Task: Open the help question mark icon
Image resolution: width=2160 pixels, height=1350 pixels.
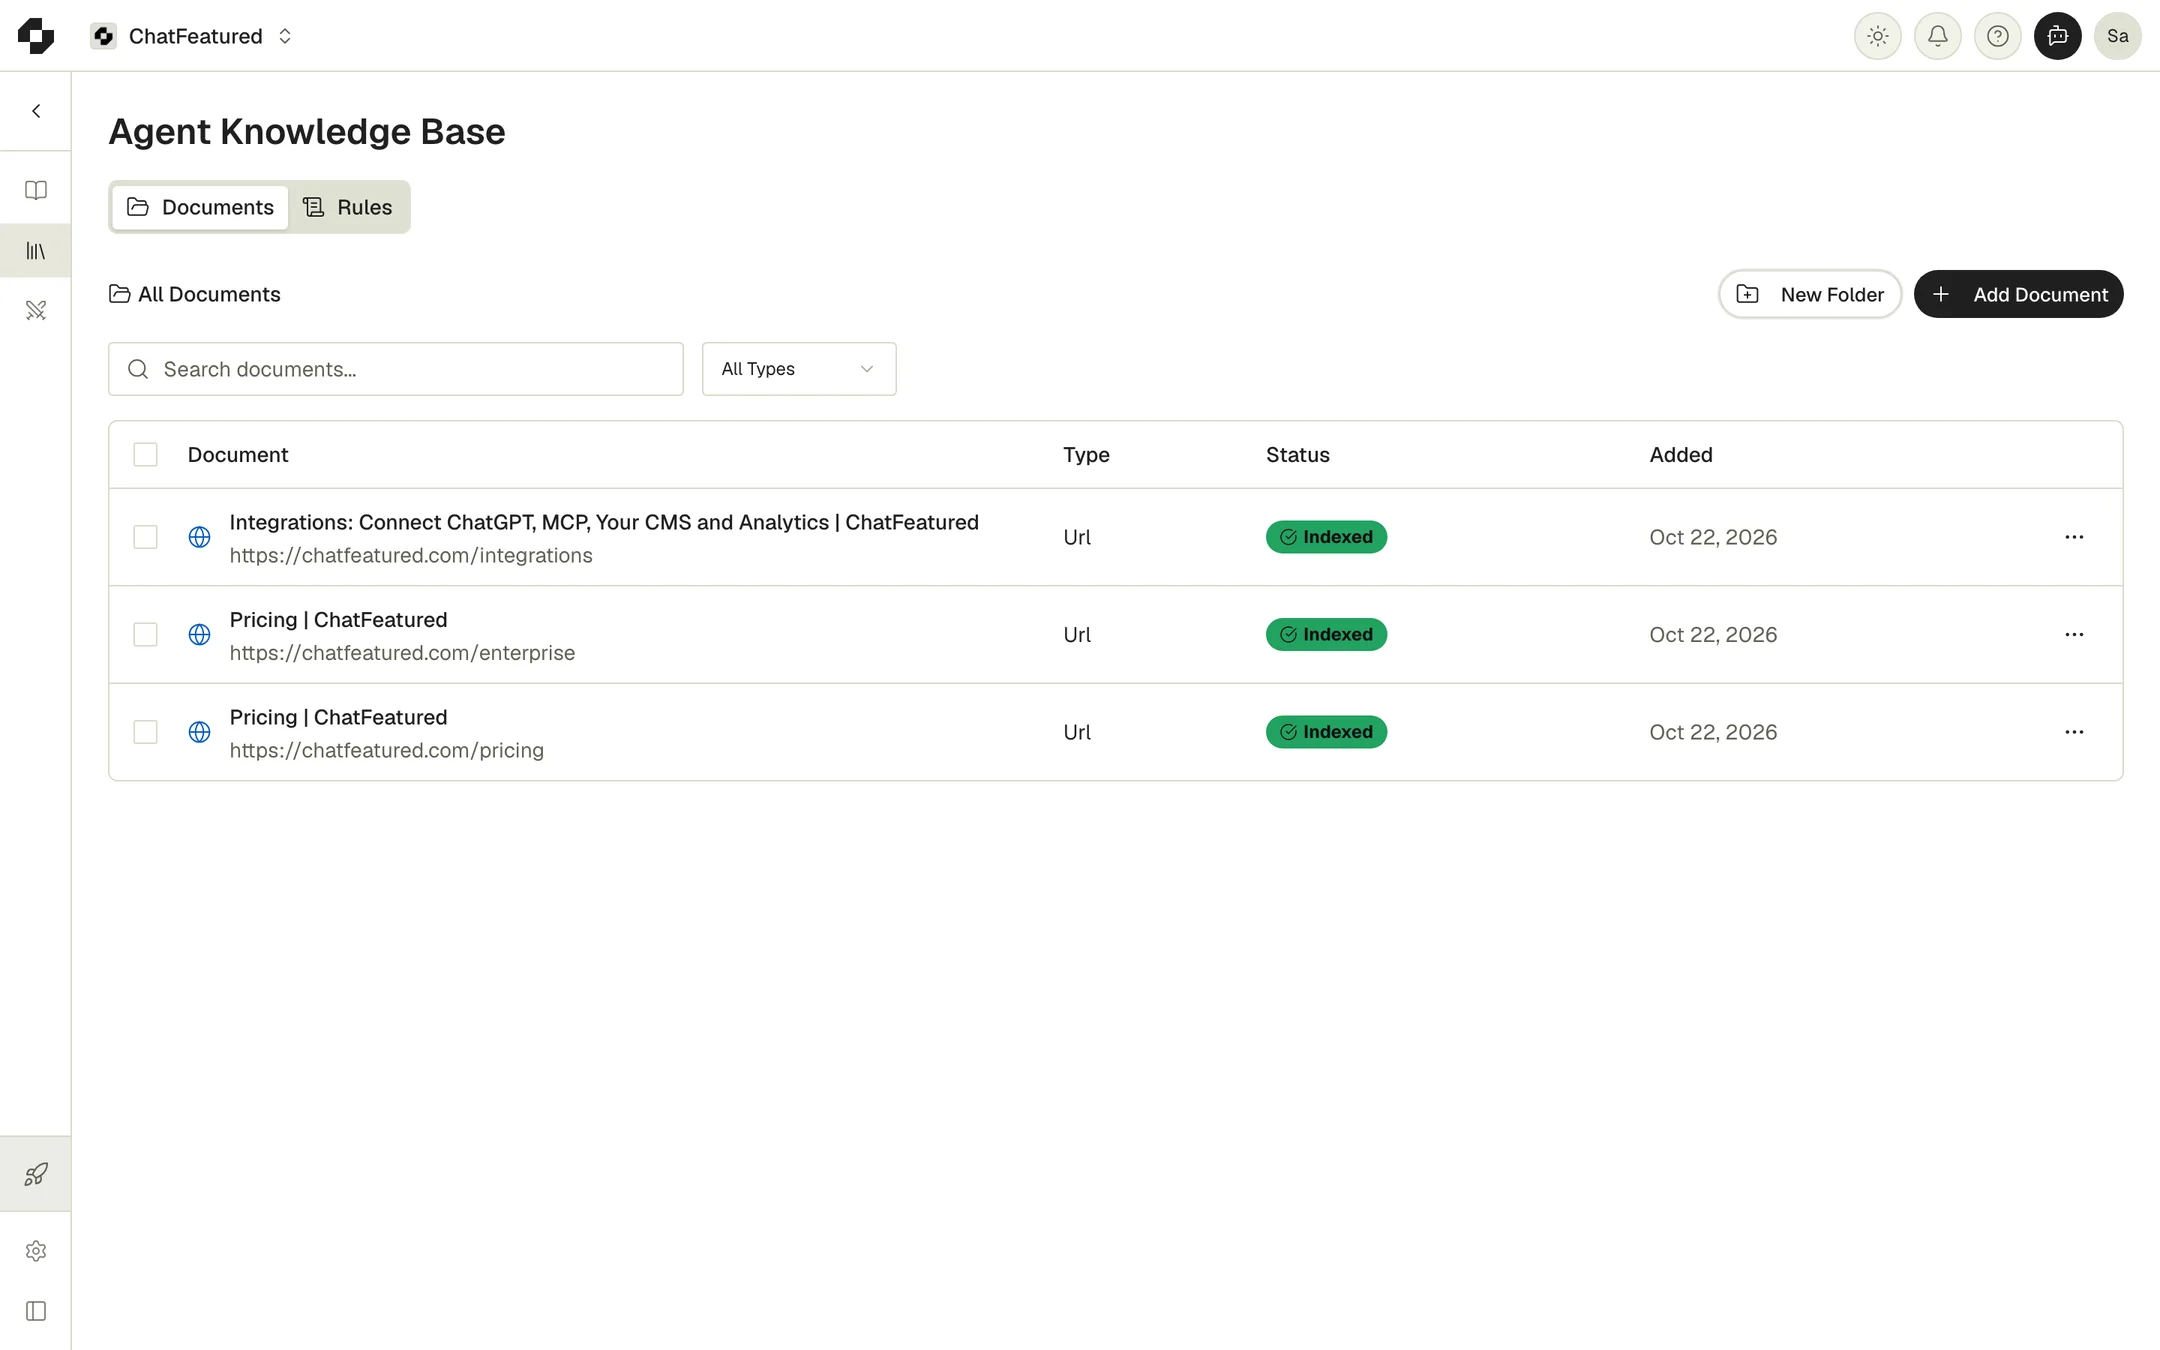Action: pos(1997,36)
